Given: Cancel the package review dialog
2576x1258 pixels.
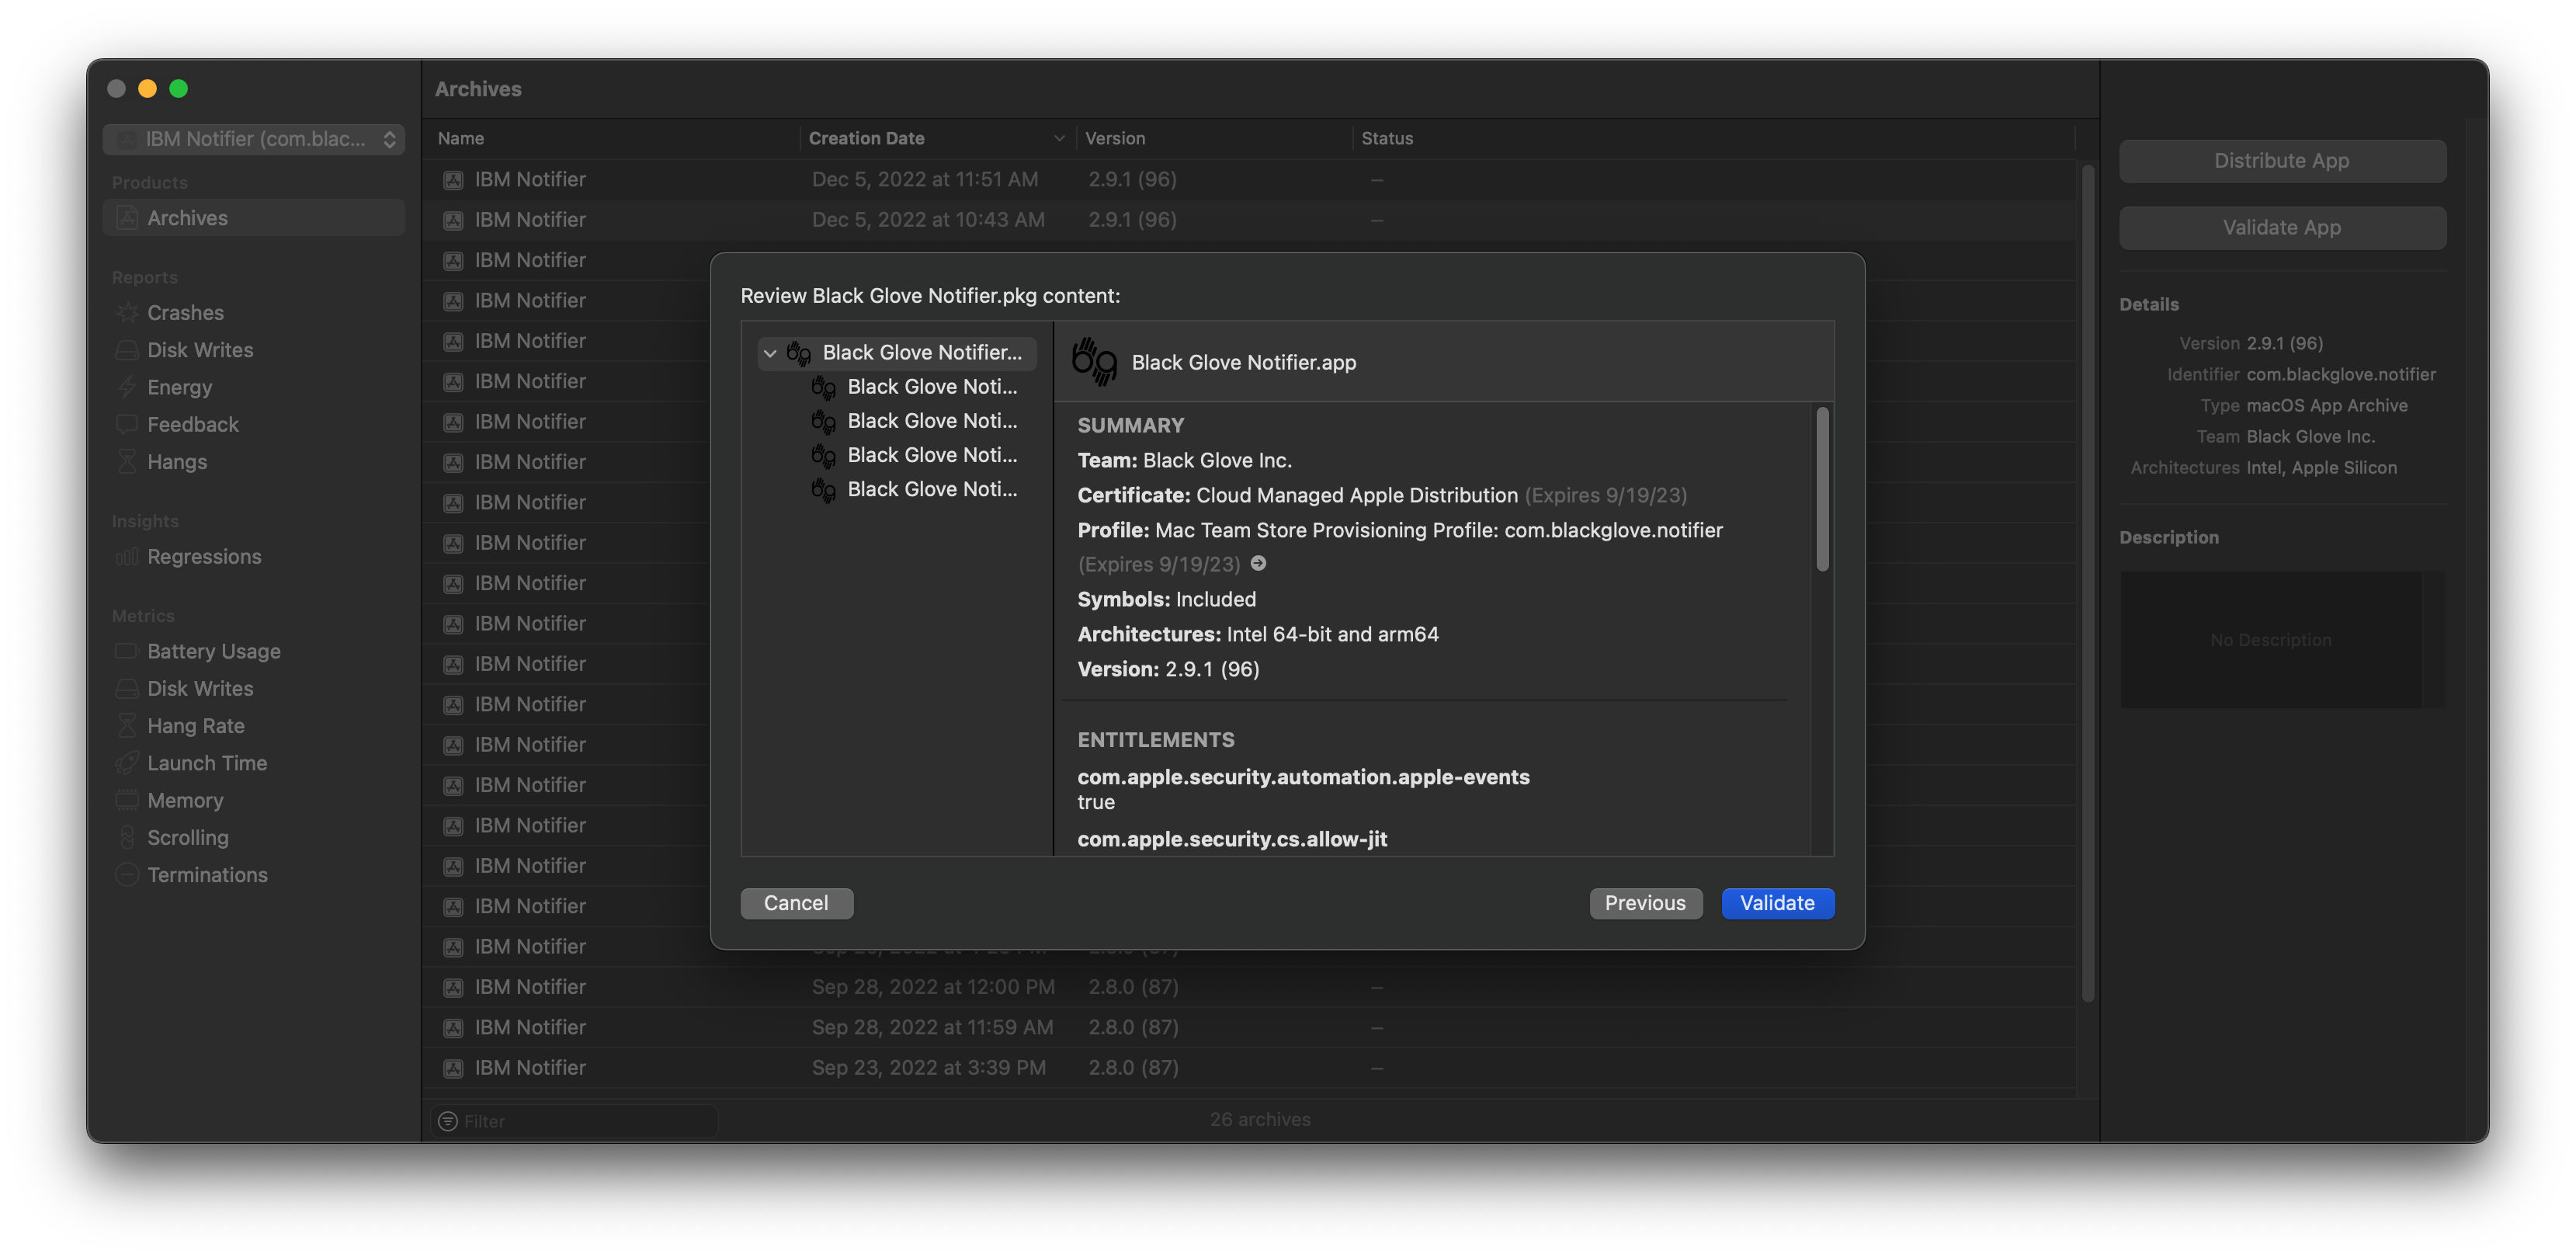Looking at the screenshot, I should (x=796, y=903).
